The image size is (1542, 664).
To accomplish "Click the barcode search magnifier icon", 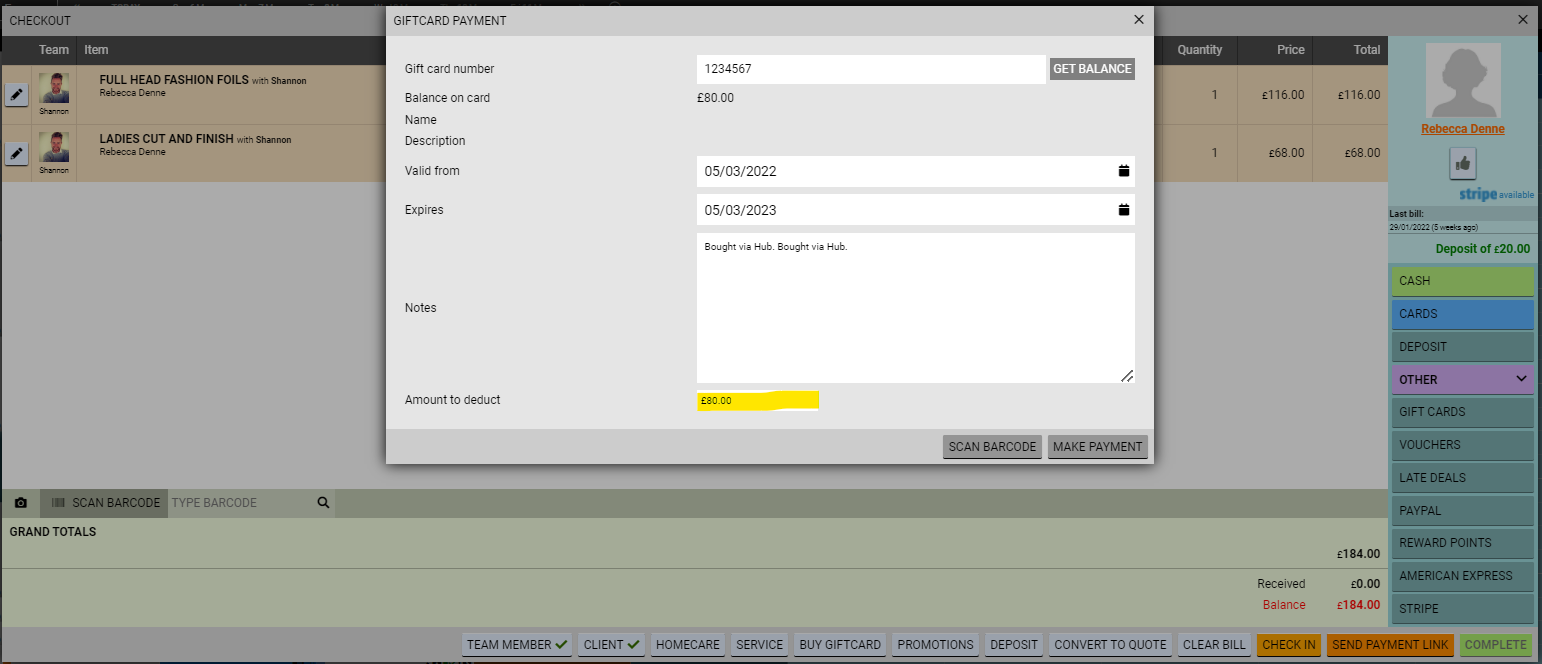I will pyautogui.click(x=323, y=503).
